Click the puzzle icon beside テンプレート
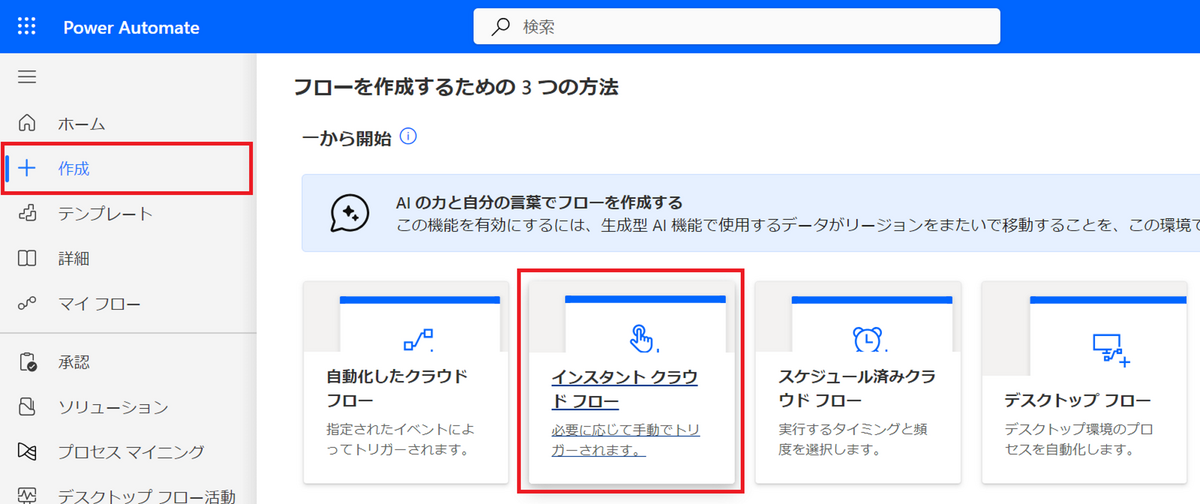Image resolution: width=1200 pixels, height=504 pixels. click(27, 213)
